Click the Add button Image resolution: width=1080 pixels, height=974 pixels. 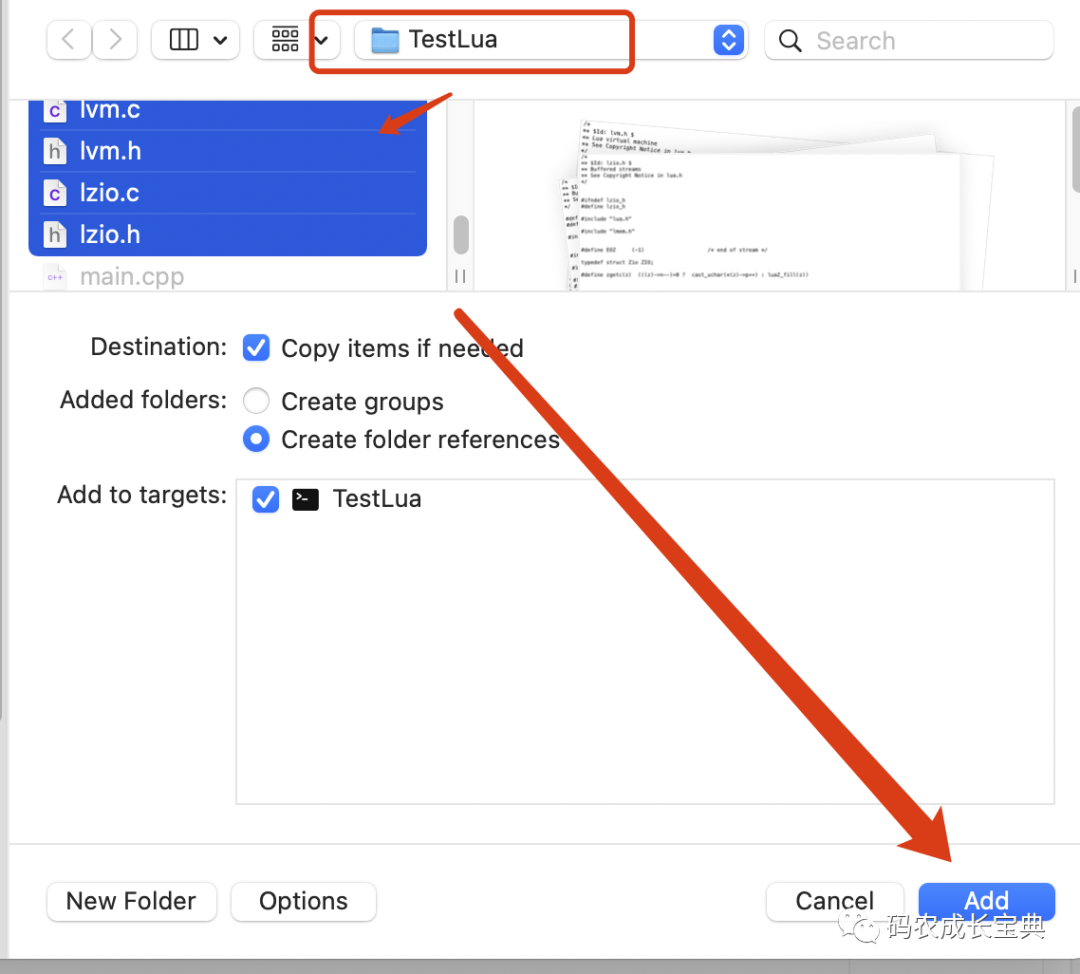[x=986, y=901]
